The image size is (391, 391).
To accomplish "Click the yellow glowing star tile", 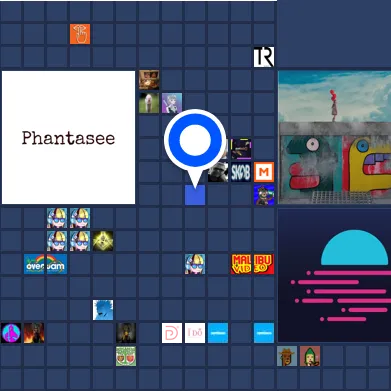I will [103, 241].
